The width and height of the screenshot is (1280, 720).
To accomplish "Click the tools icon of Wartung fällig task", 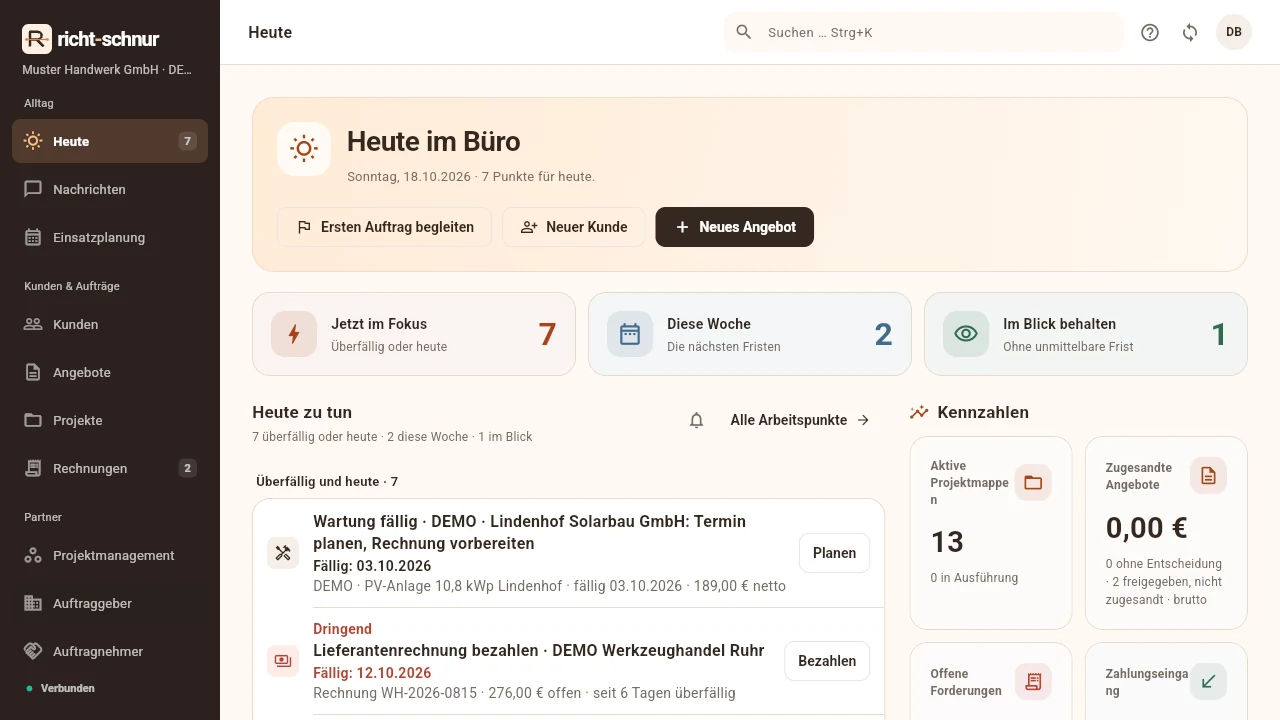I will pyautogui.click(x=283, y=553).
